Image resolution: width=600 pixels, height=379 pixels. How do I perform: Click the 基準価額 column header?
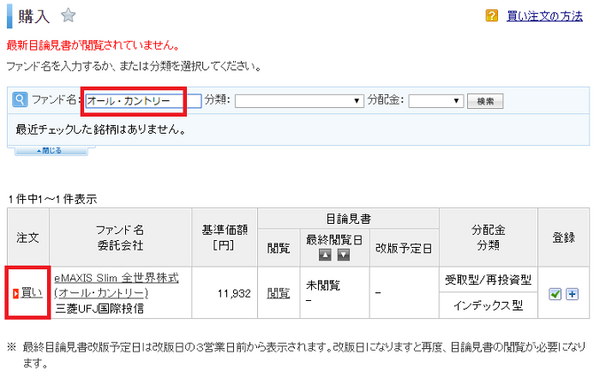[224, 237]
